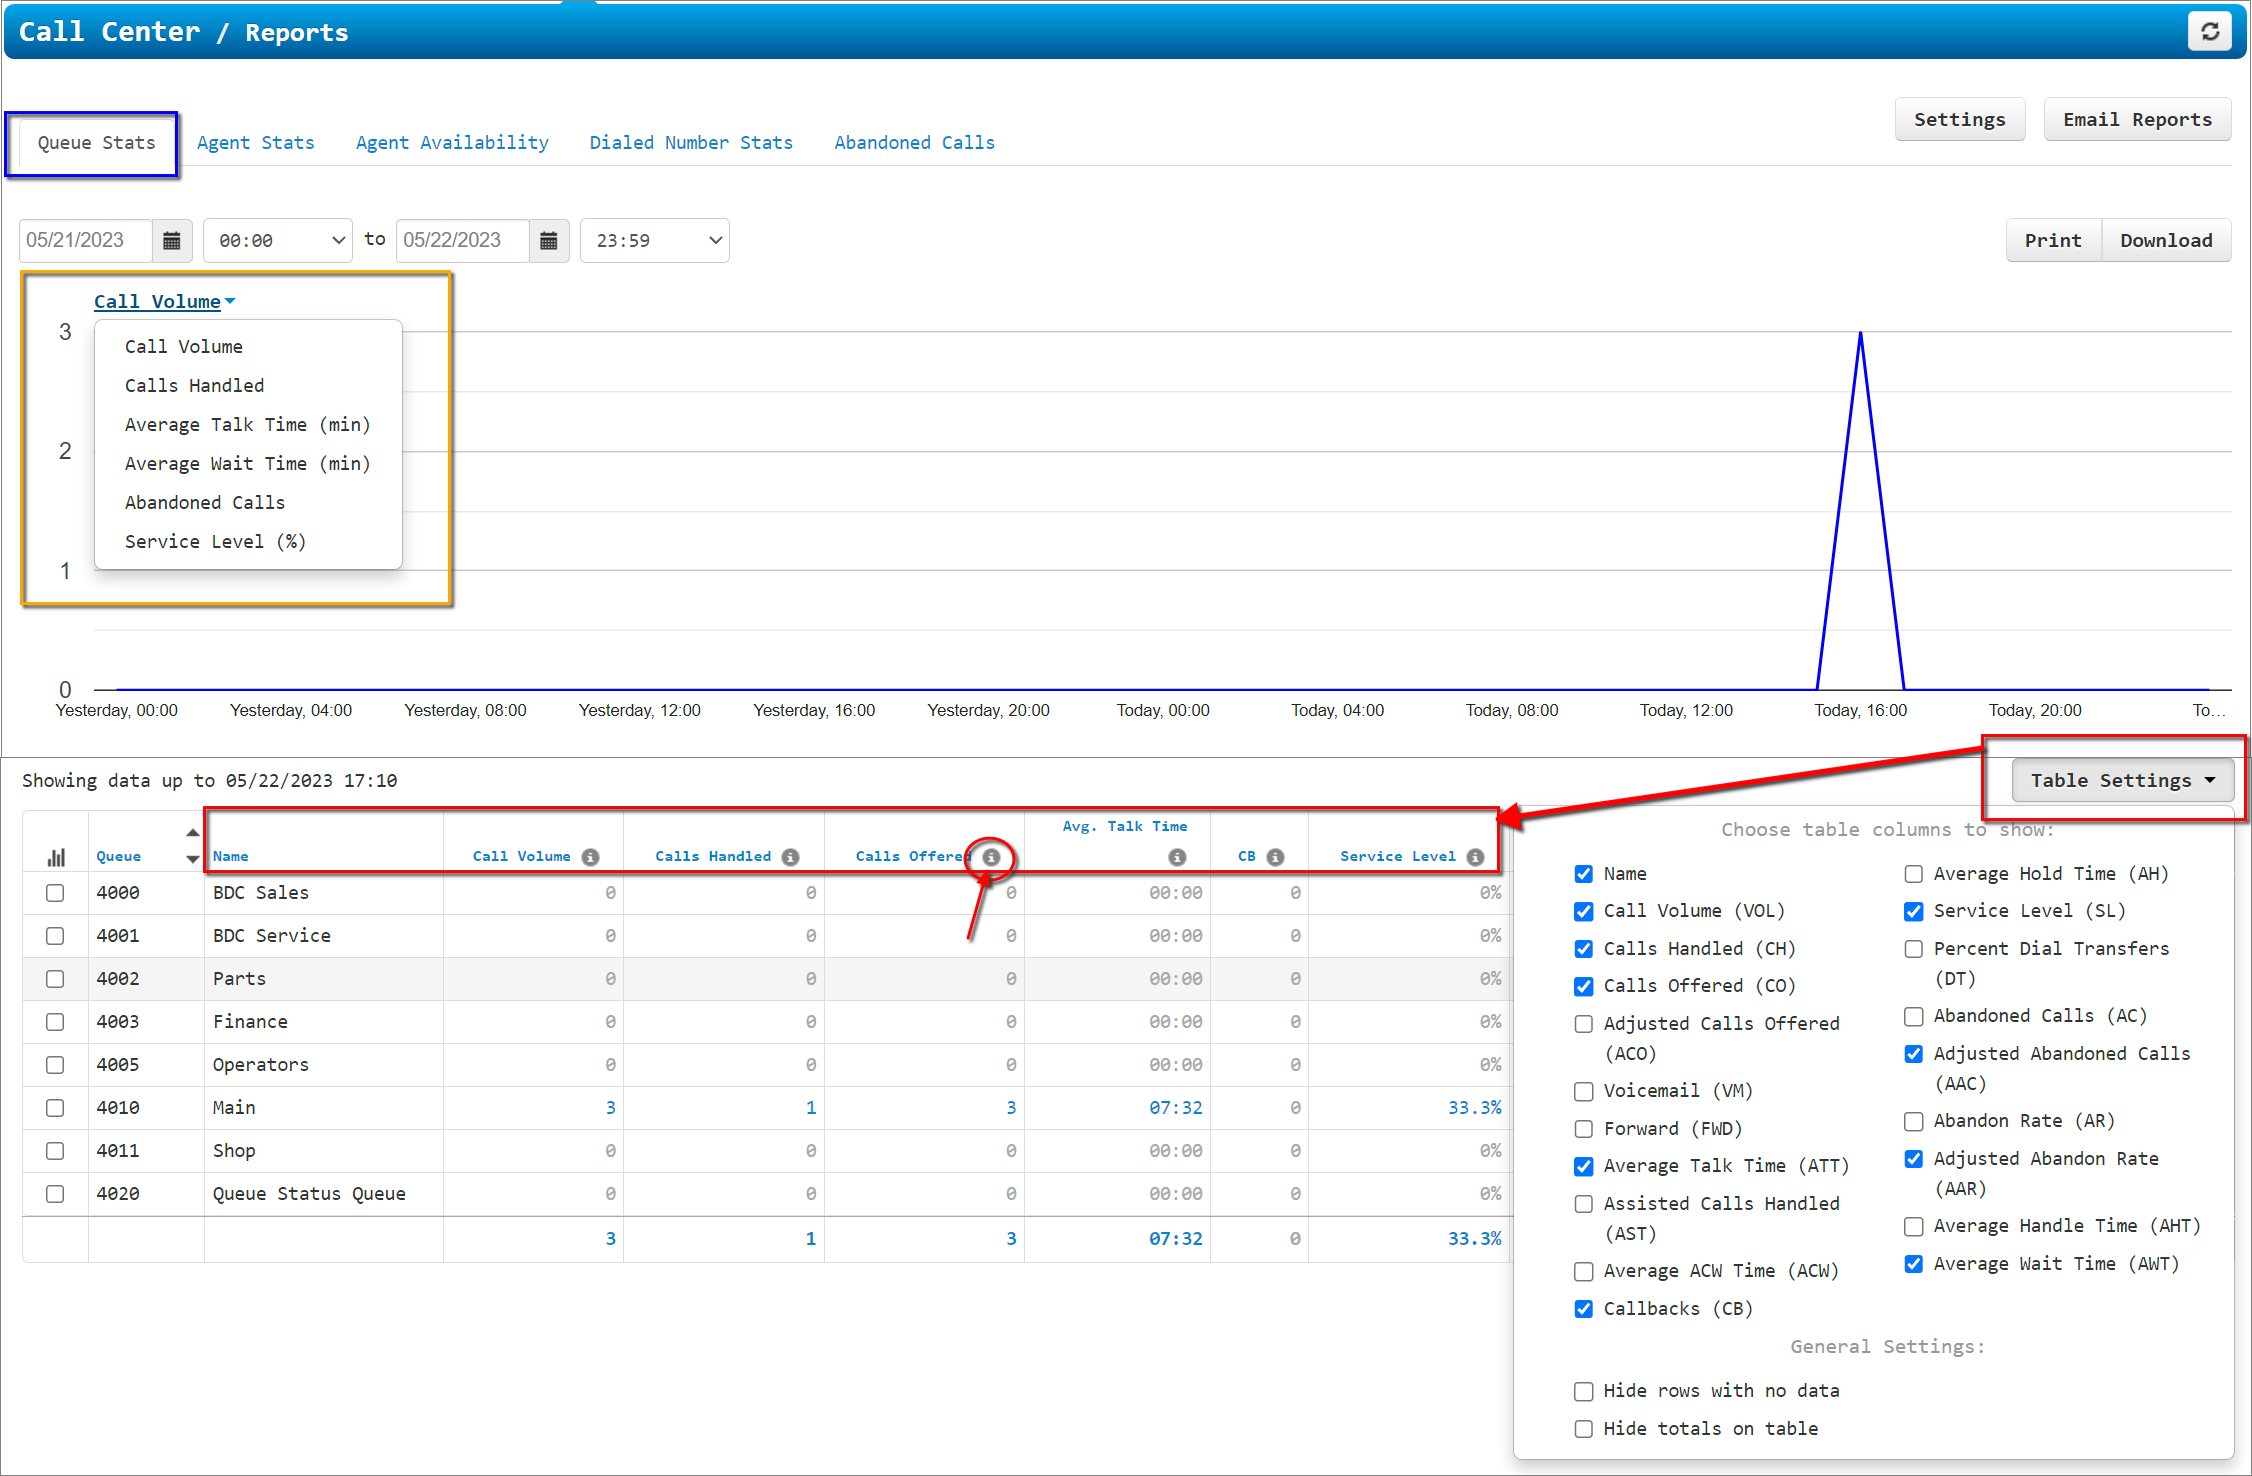
Task: Uncheck Service Level (SL) checkbox
Action: click(1914, 911)
